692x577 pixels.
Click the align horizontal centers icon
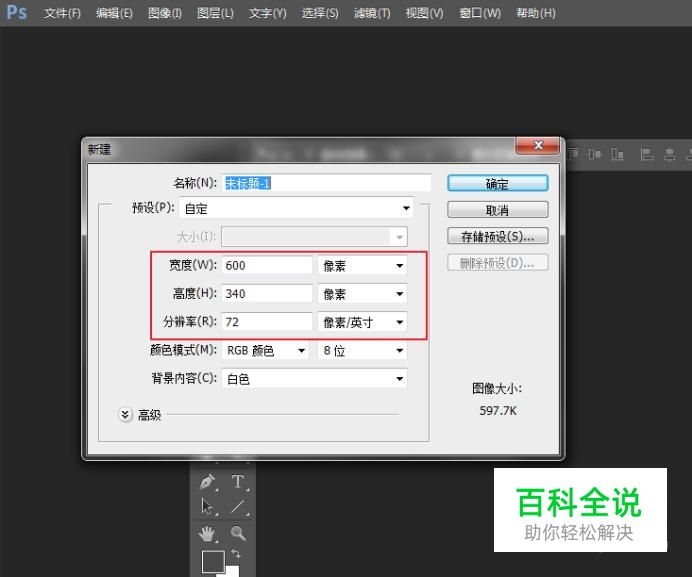pyautogui.click(x=669, y=155)
